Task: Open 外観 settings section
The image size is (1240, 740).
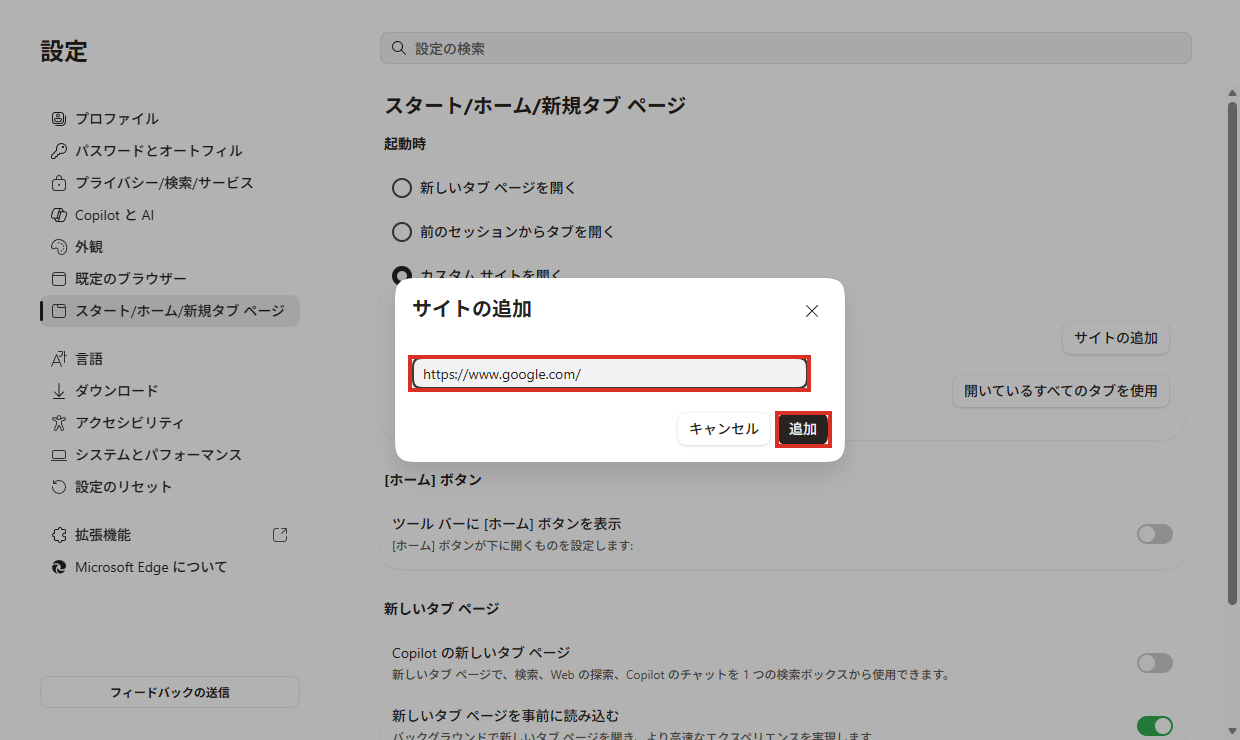Action: [170, 246]
